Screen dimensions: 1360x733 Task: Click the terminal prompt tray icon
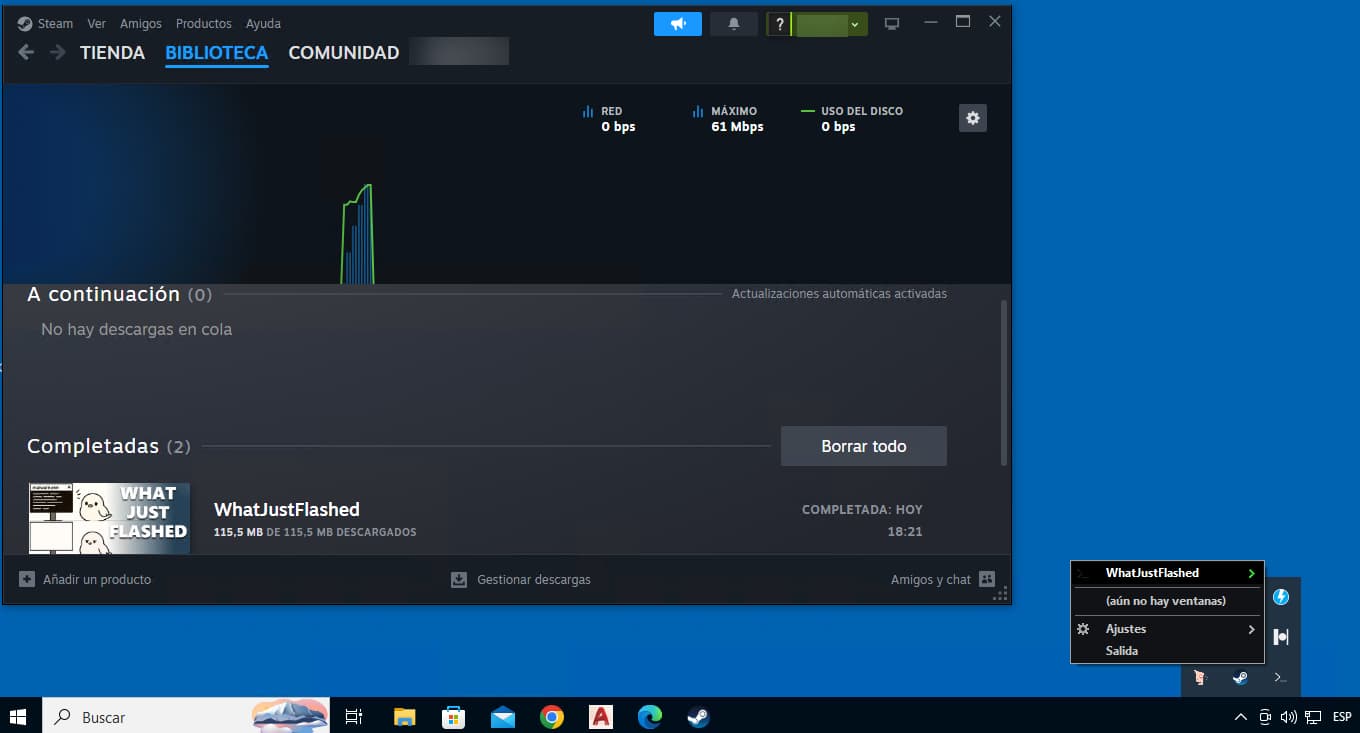click(x=1280, y=677)
